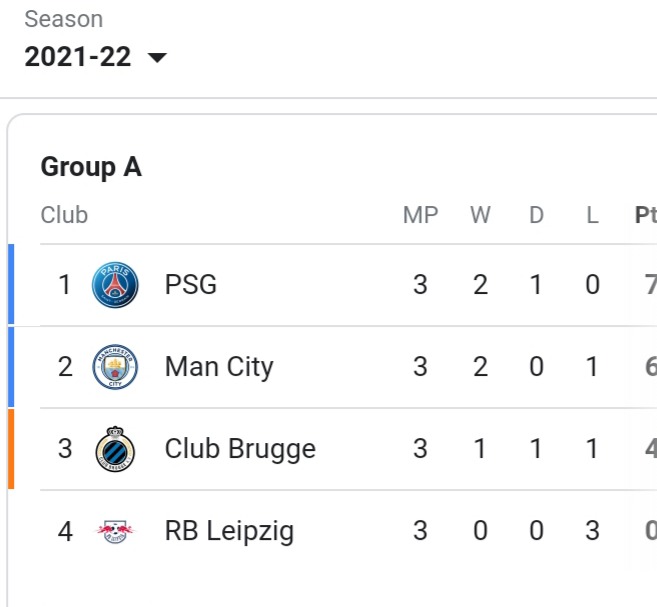657x607 pixels.
Task: Click the Club column header
Action: (x=64, y=215)
